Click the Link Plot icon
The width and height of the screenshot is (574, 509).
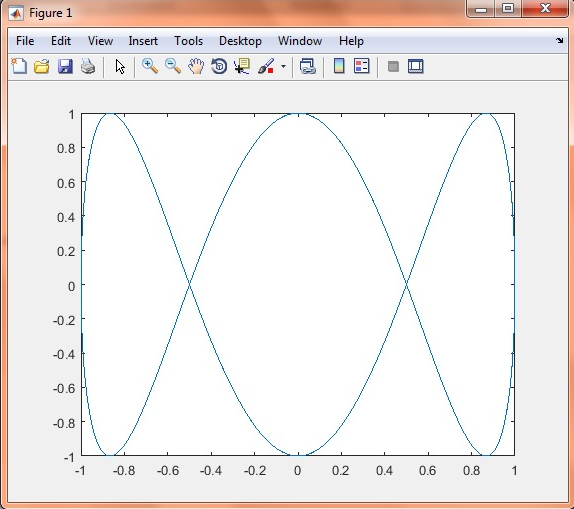pyautogui.click(x=308, y=66)
